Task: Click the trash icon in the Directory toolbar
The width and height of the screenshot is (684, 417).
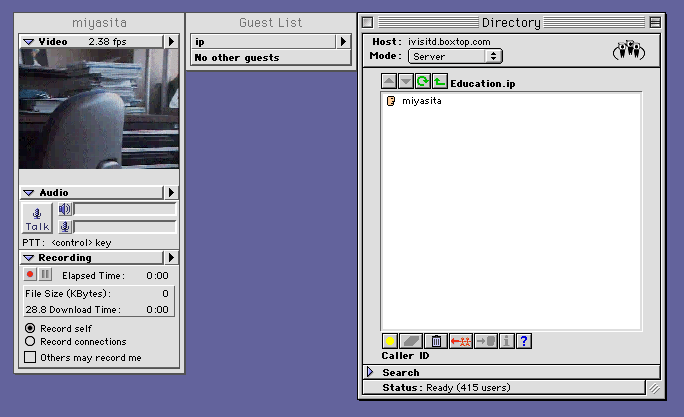Action: pos(436,341)
